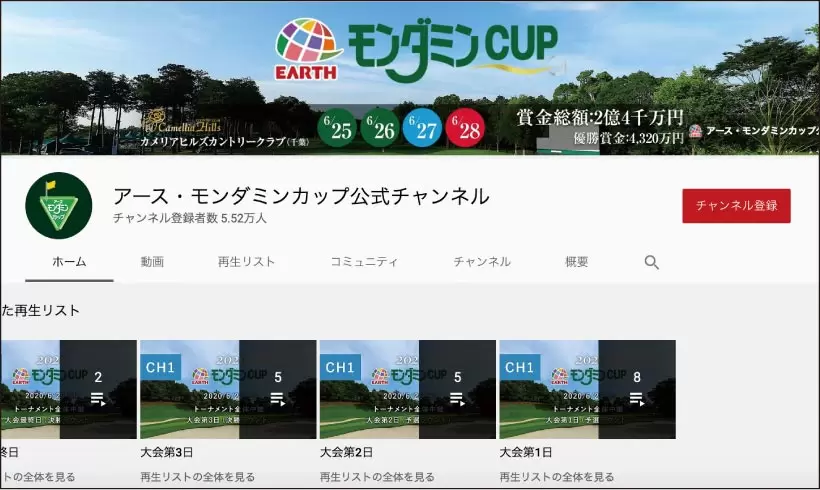The image size is (820, 490).
Task: Click the green 6/25 date circle
Action: 336,128
